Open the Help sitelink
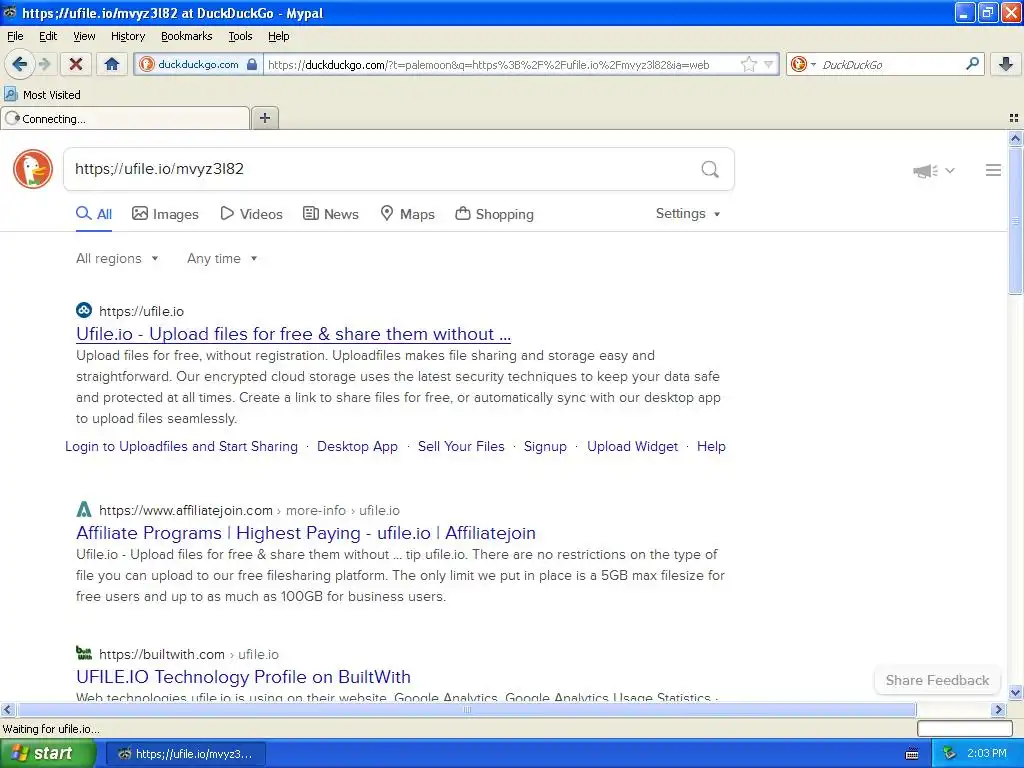The width and height of the screenshot is (1024, 768). [711, 447]
